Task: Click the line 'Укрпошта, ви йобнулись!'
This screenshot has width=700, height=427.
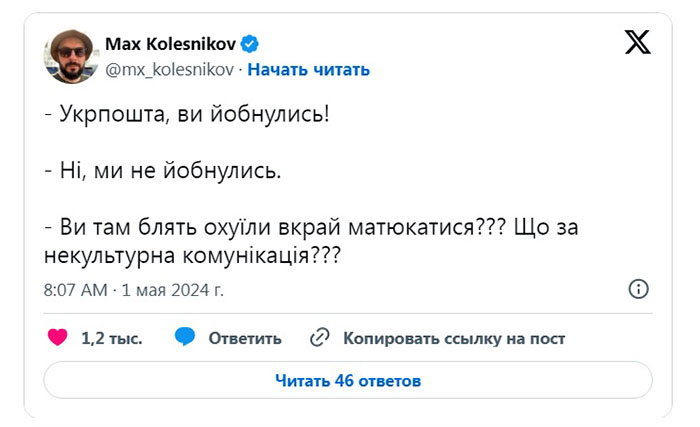Action: coord(187,115)
